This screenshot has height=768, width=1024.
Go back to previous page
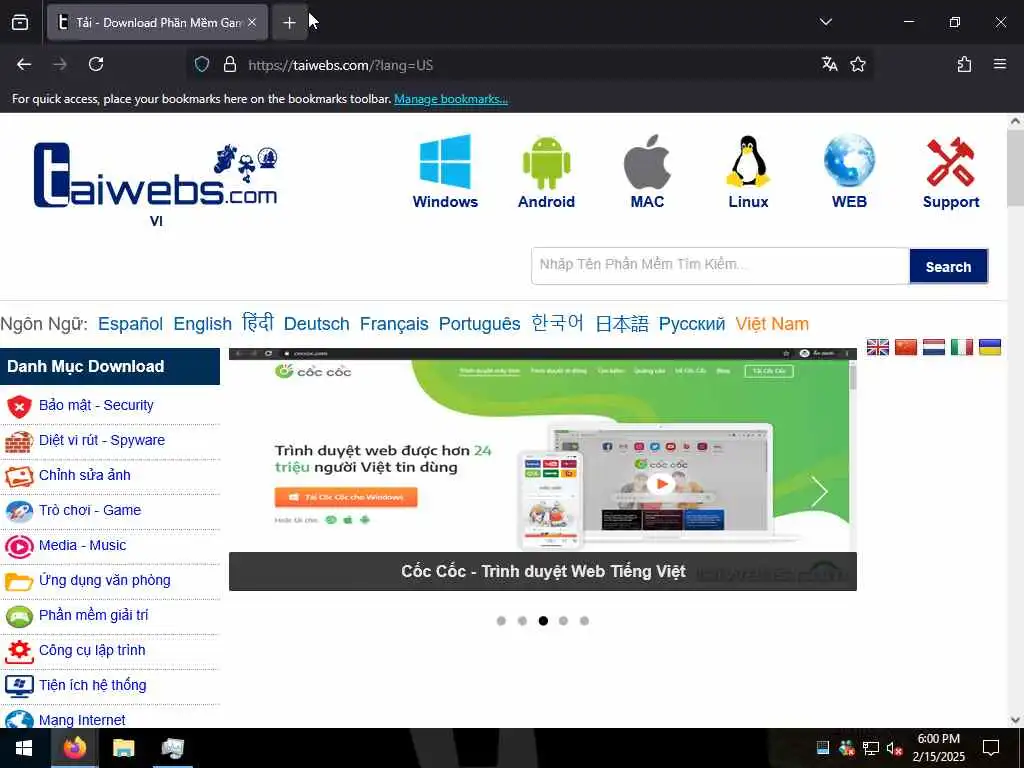(24, 64)
